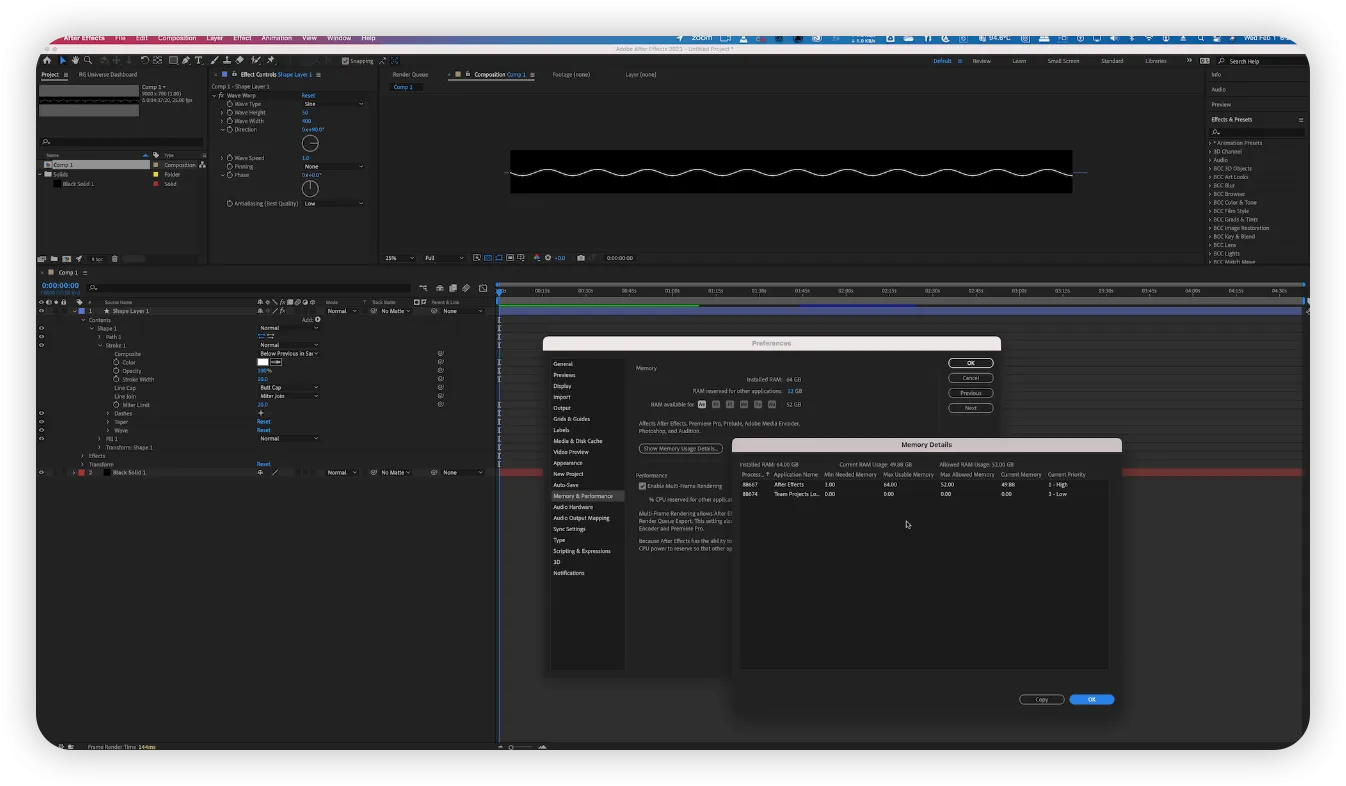
Task: Collapse the Solids folder in Project
Action: pos(40,175)
